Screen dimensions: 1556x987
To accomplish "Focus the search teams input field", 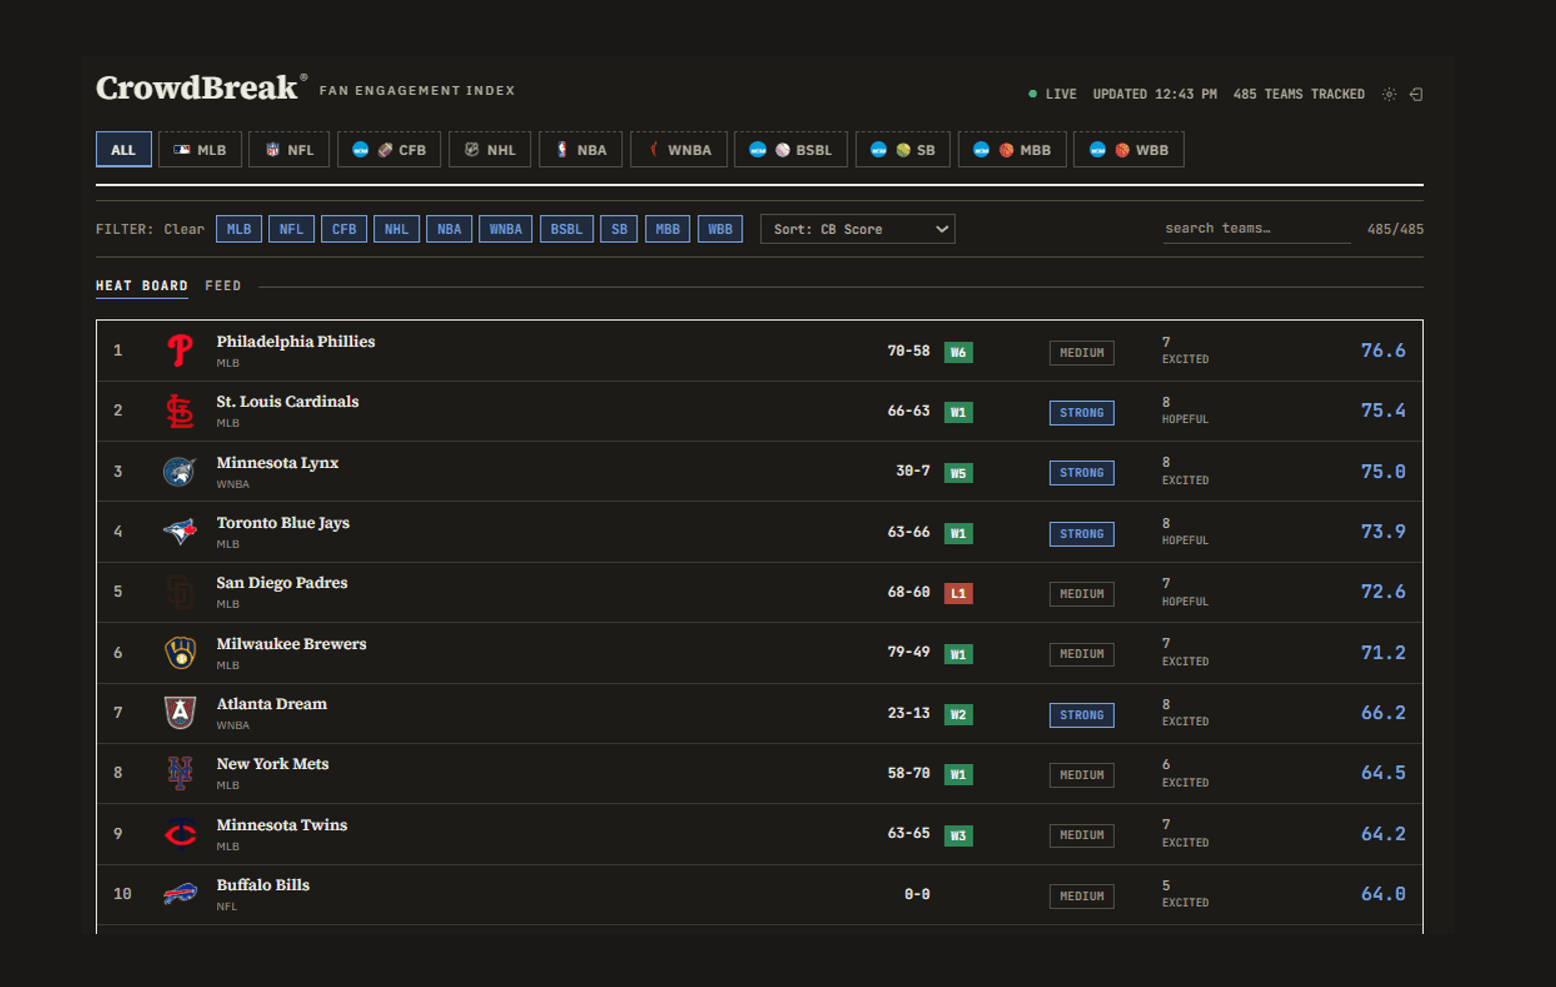I will pos(1257,229).
